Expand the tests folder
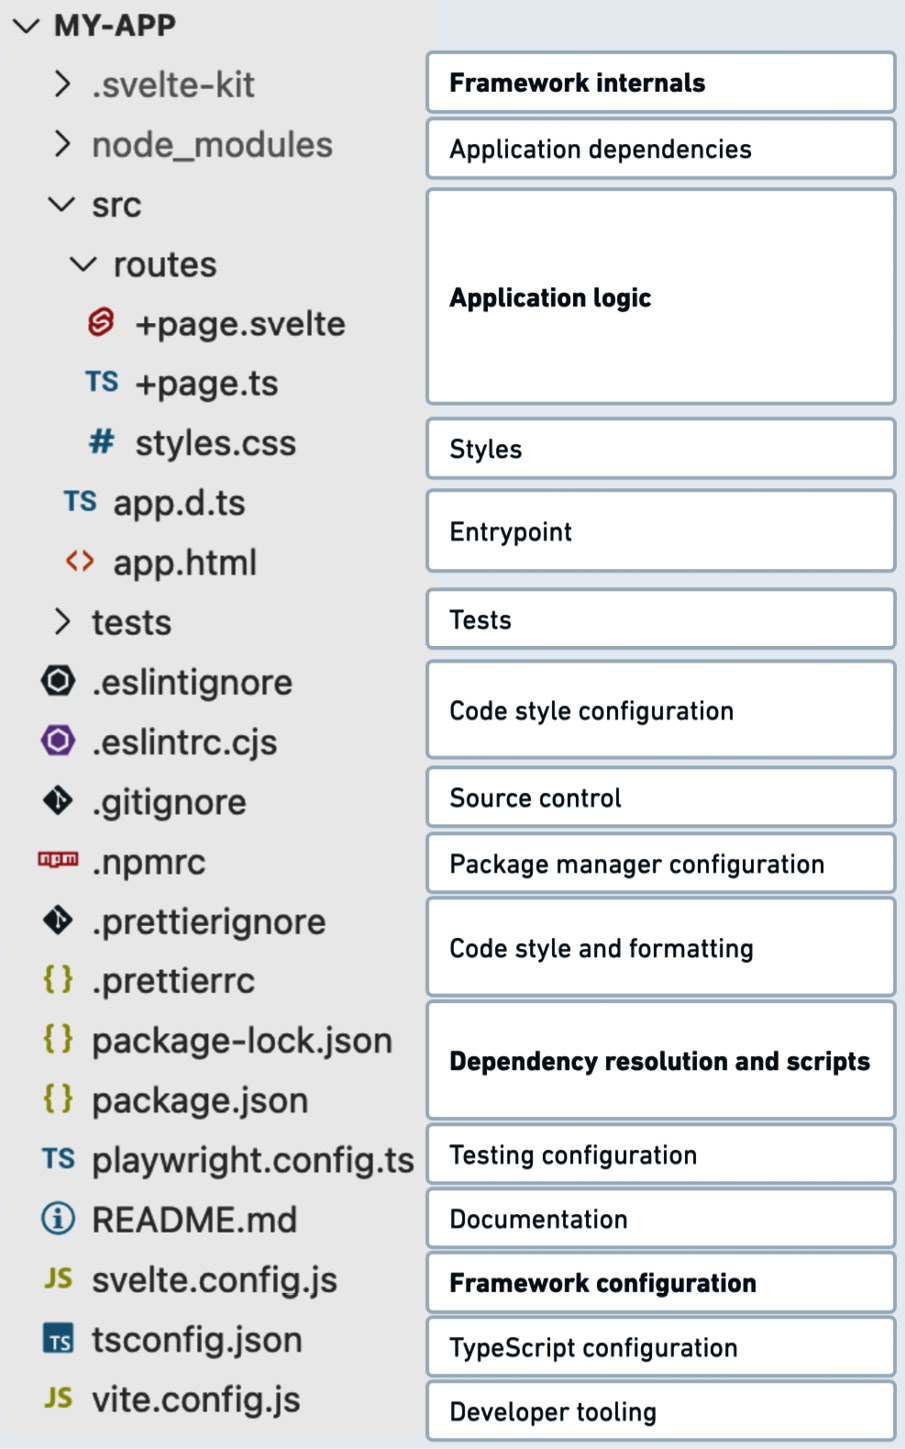This screenshot has width=905, height=1449. pyautogui.click(x=62, y=621)
